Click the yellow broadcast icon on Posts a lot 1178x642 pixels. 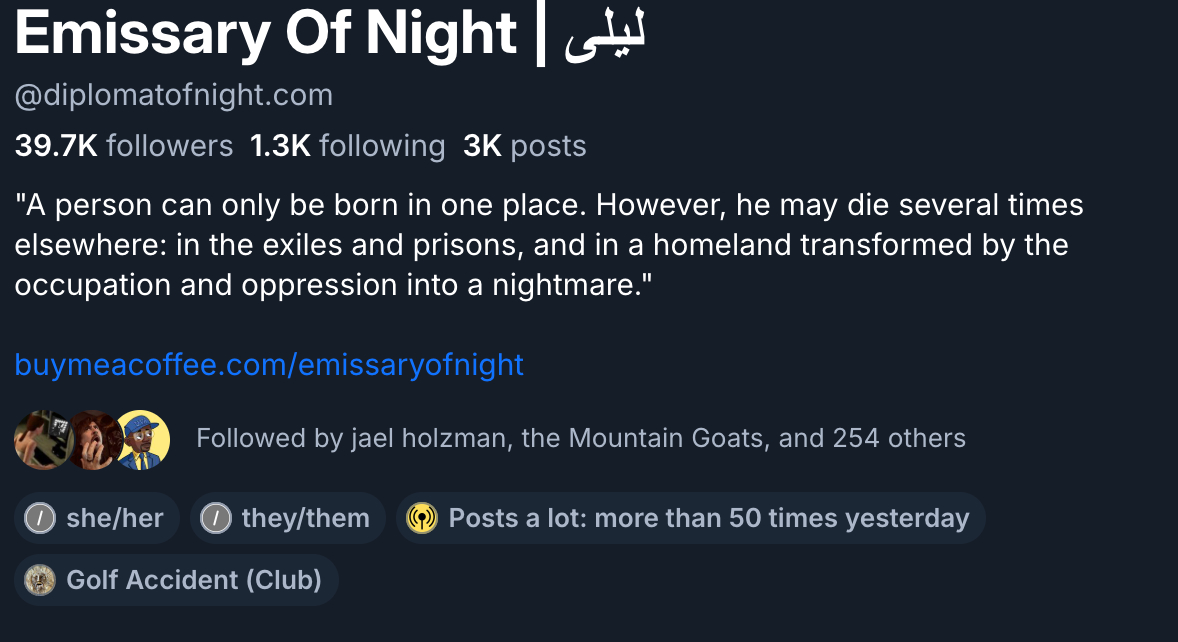[x=422, y=518]
